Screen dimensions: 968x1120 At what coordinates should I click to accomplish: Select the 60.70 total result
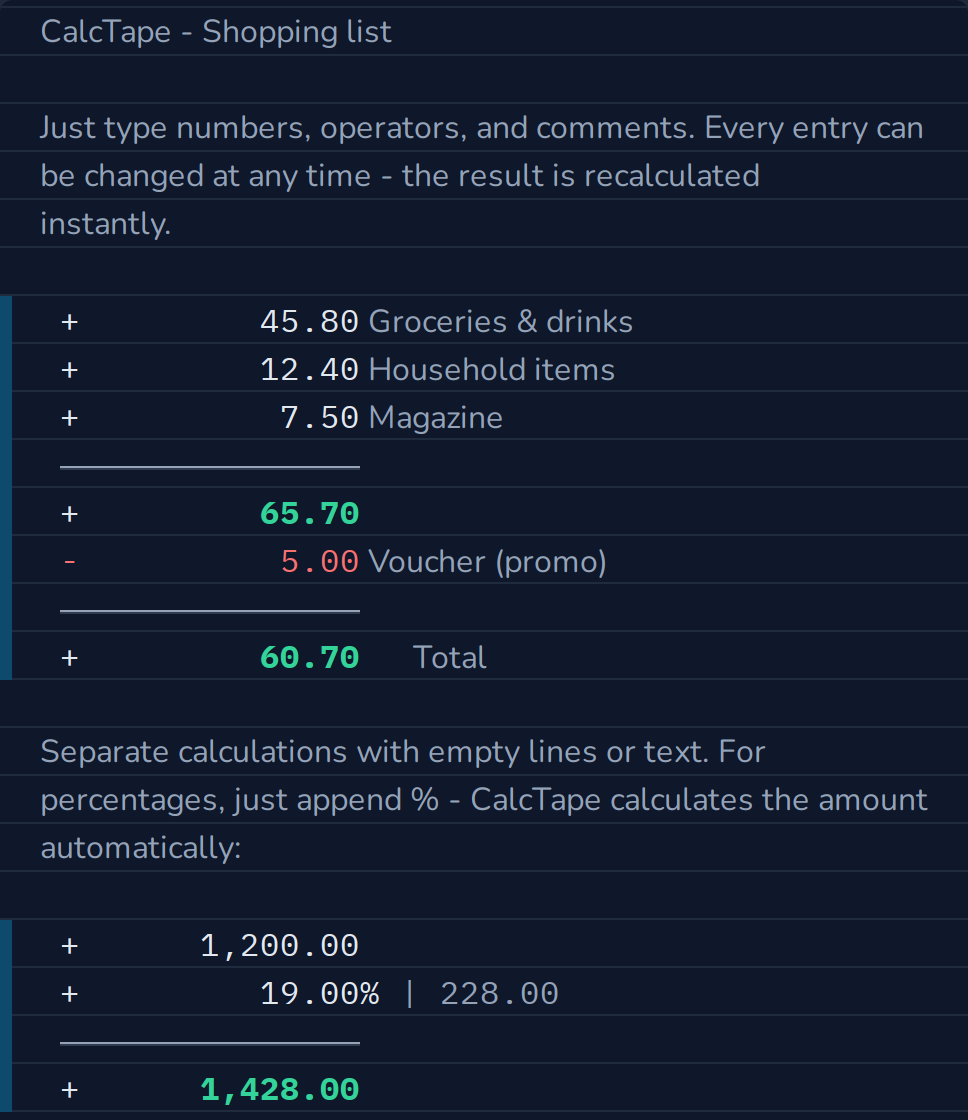pos(309,657)
